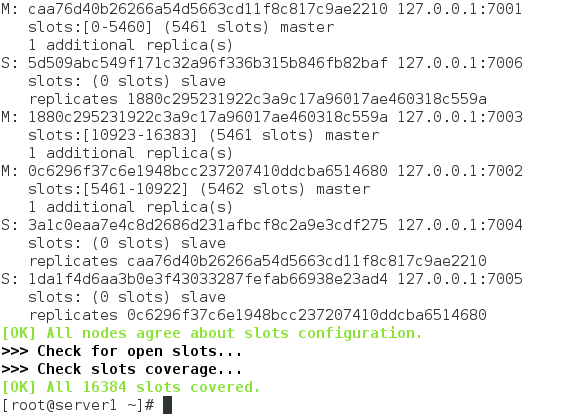Click the address 127.0.0.1:7001
Image resolution: width=575 pixels, height=416 pixels.
tap(460, 9)
